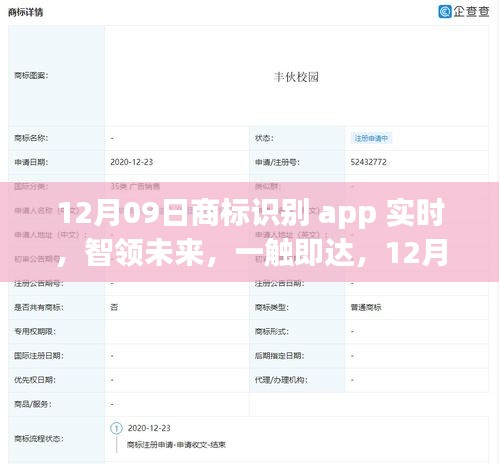Screen dimensions: 499x464
Task: Click the 企查查 logo icon
Action: (x=445, y=12)
